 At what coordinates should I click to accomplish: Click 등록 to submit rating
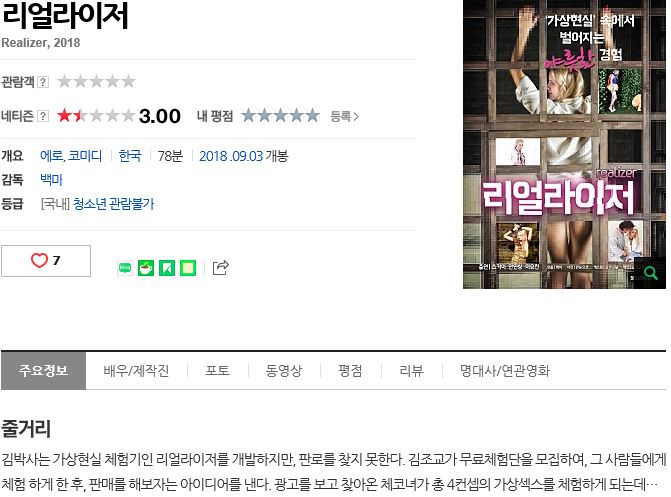(344, 116)
